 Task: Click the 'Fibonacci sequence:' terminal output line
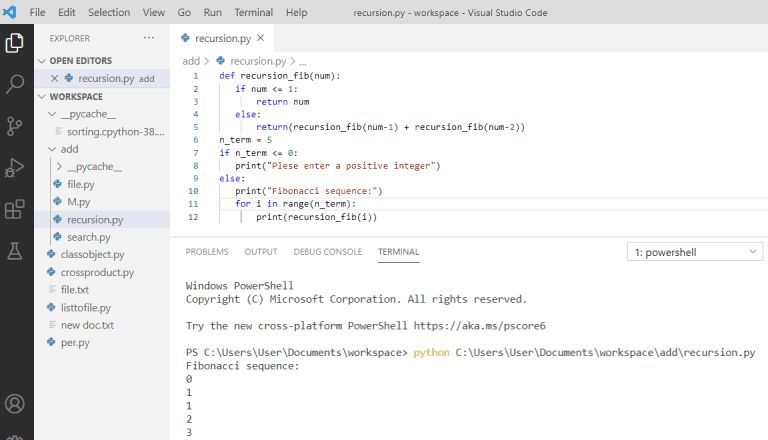pos(242,366)
